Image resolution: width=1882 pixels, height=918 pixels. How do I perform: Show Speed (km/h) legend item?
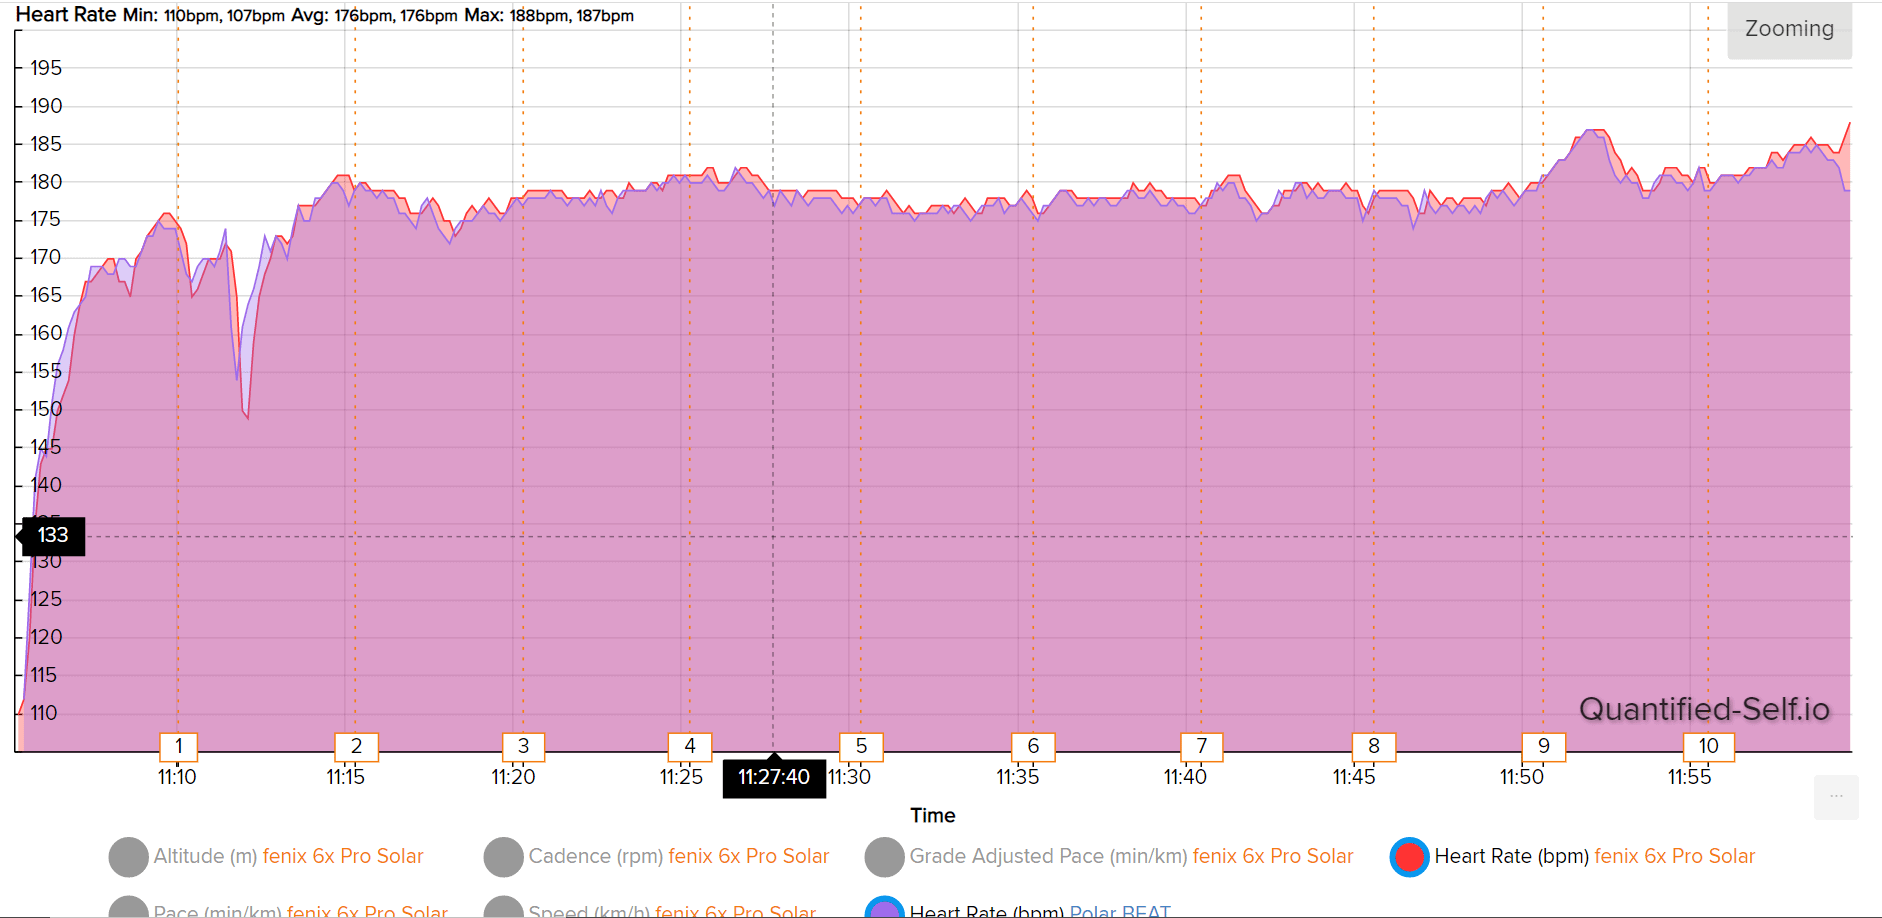tap(503, 909)
